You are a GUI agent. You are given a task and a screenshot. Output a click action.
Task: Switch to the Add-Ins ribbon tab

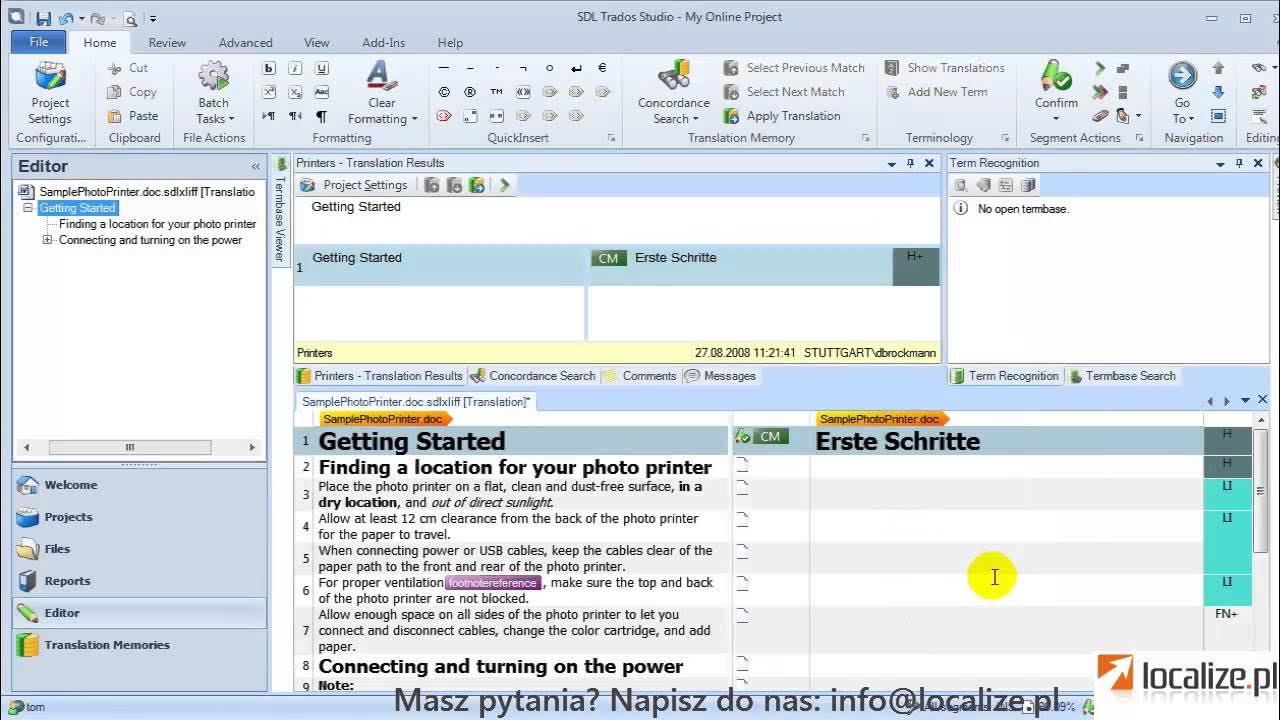(x=383, y=43)
